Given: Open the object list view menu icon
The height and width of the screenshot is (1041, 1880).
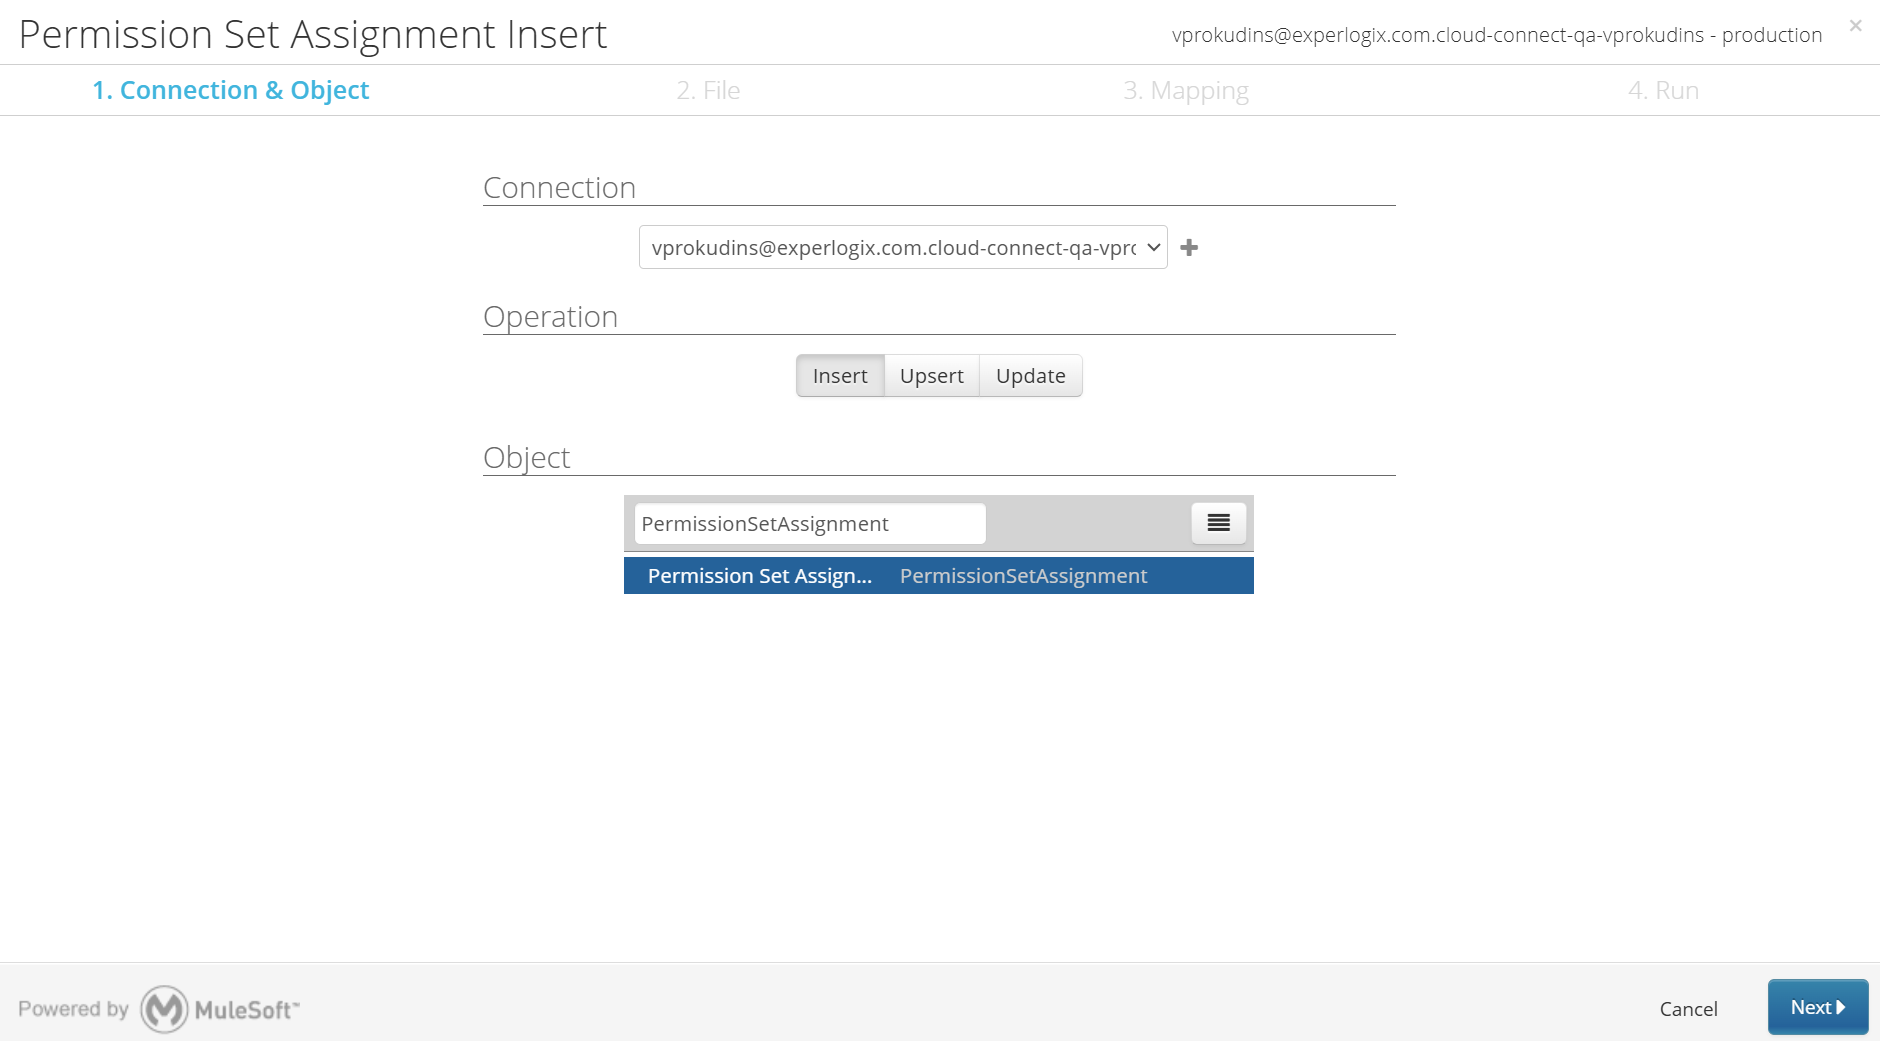Looking at the screenshot, I should (x=1218, y=523).
